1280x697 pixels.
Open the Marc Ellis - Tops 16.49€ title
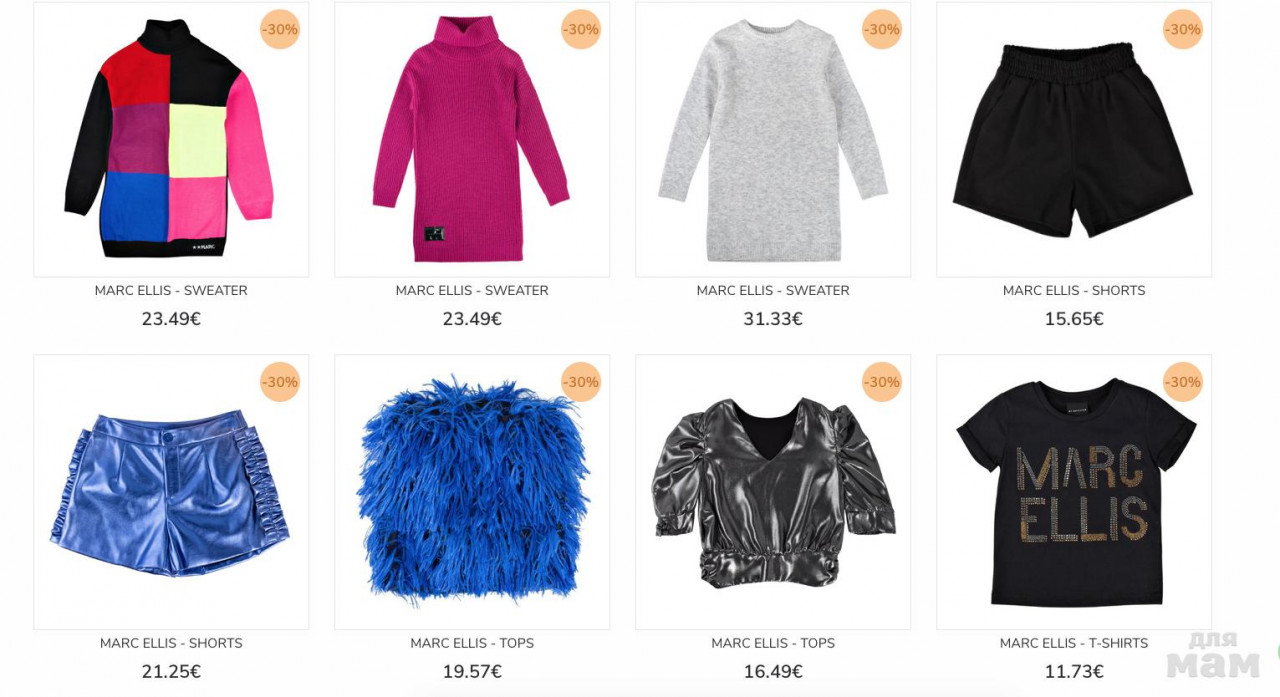pyautogui.click(x=773, y=644)
